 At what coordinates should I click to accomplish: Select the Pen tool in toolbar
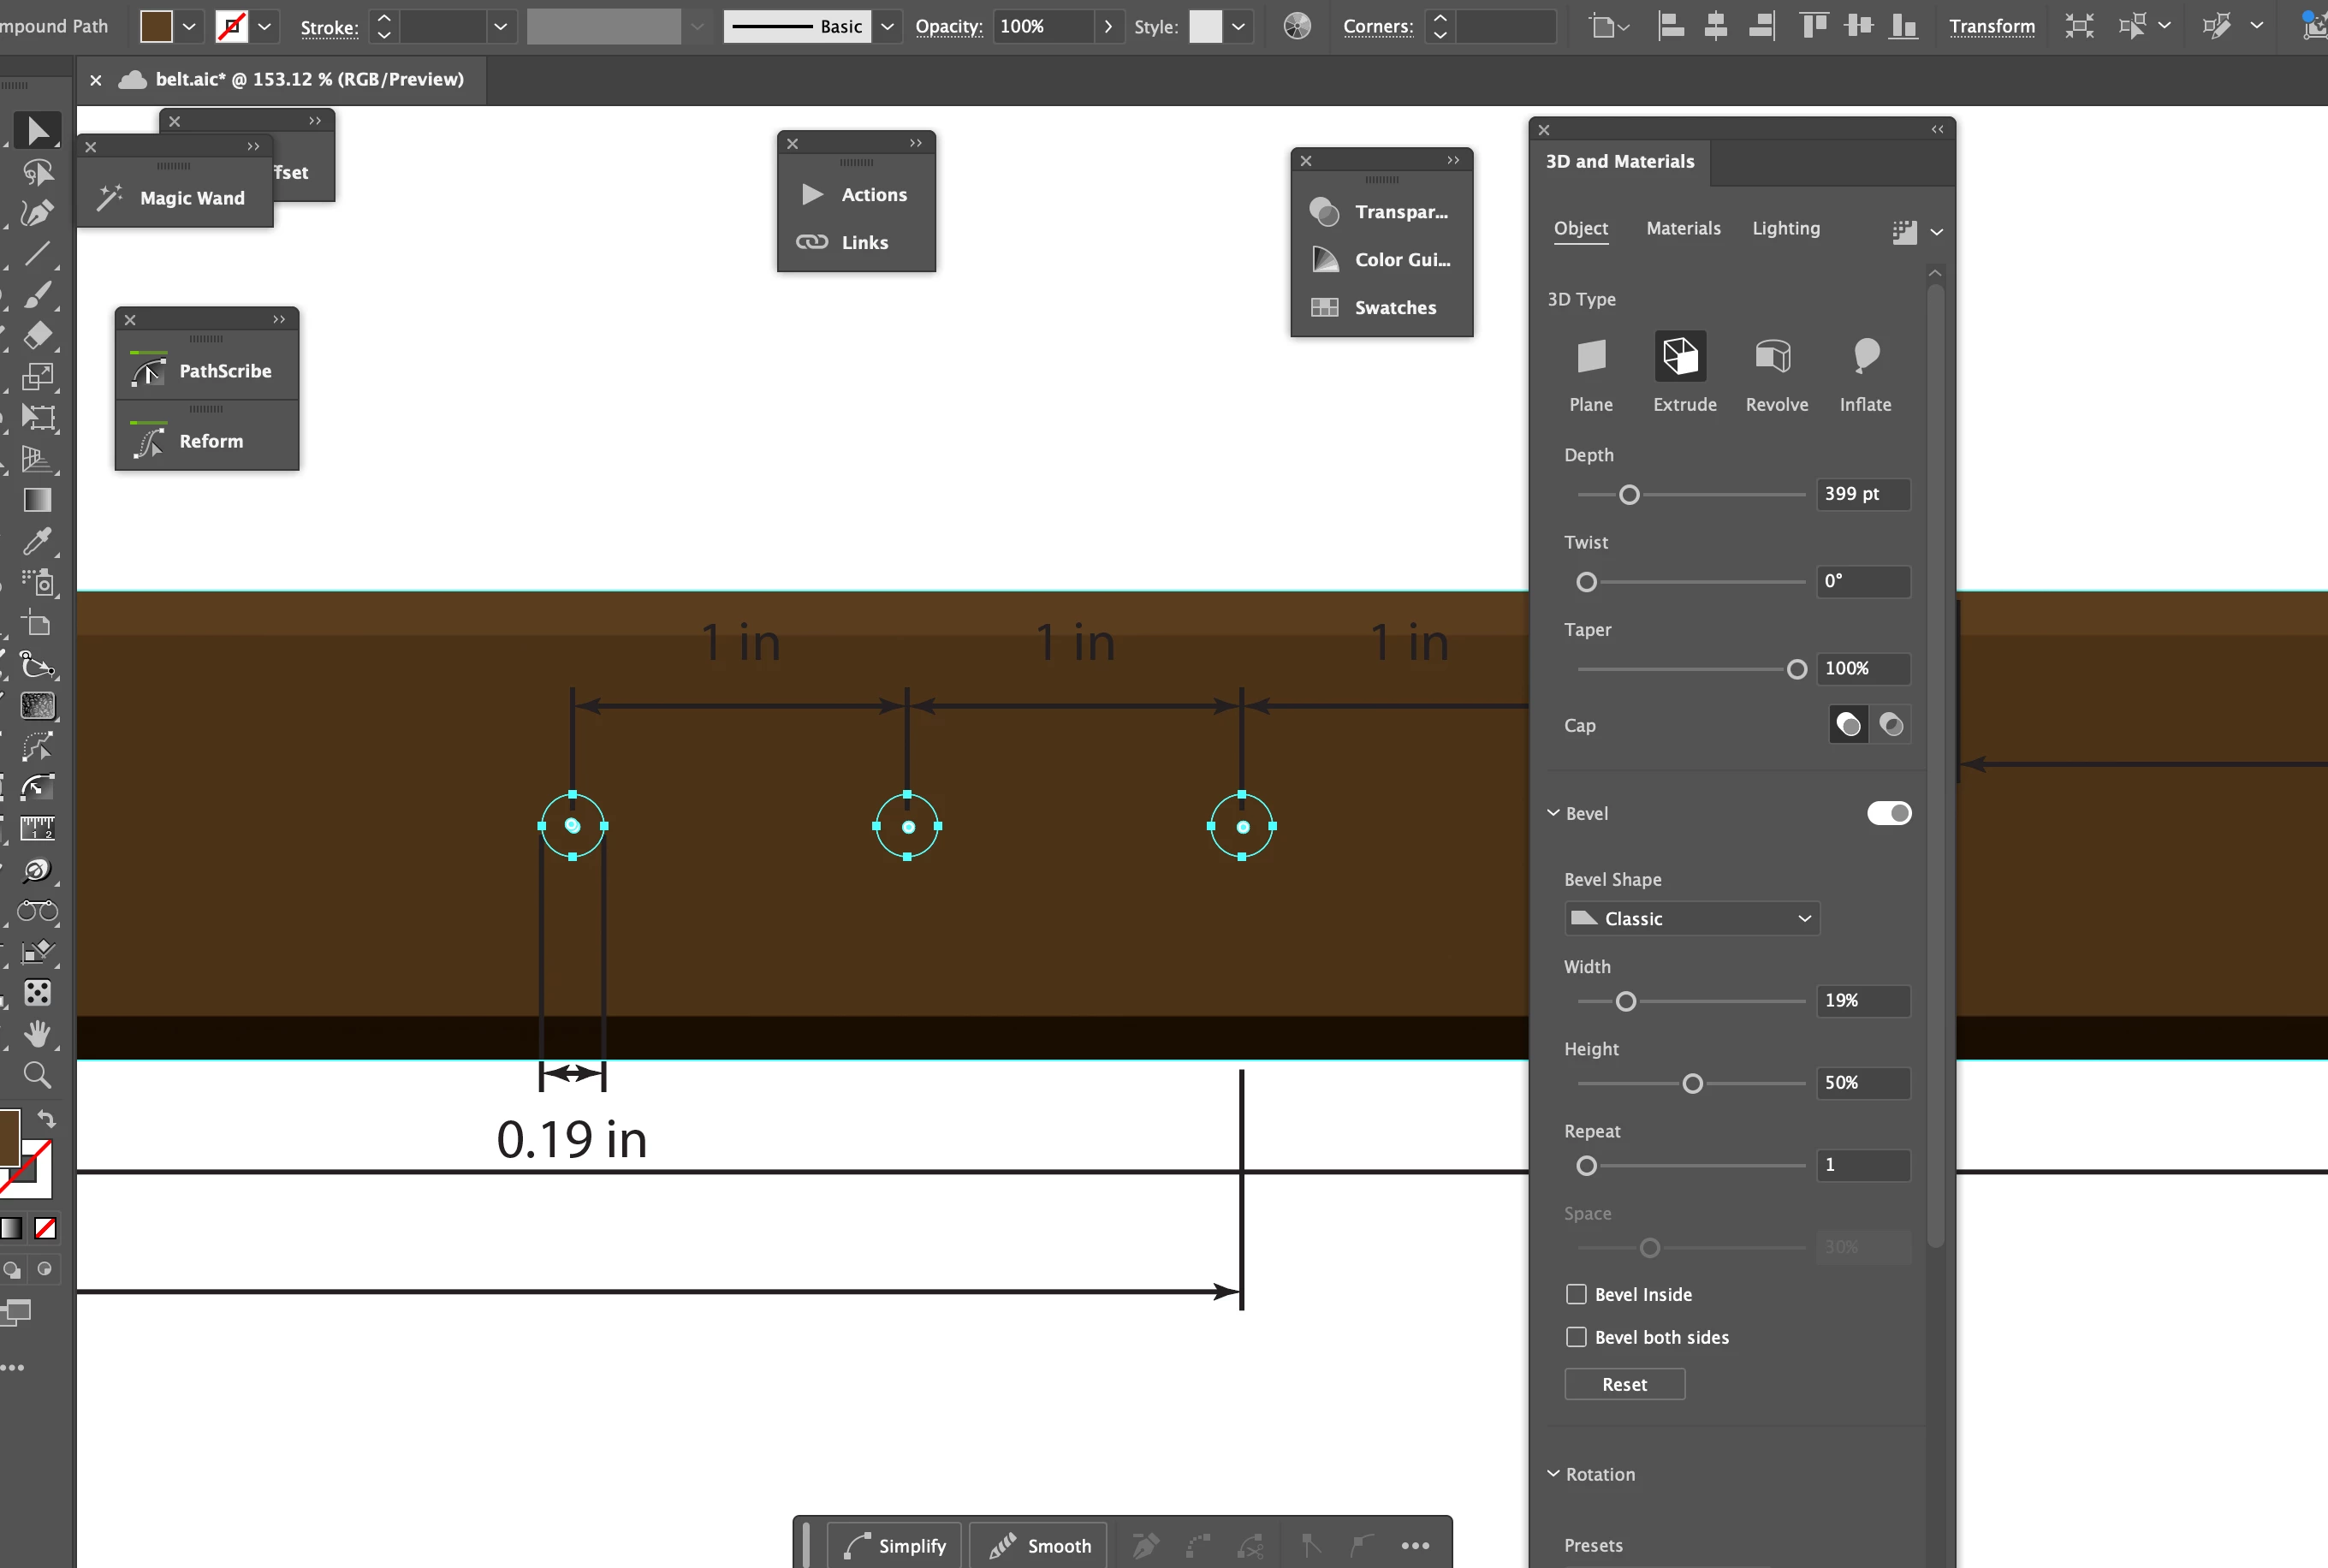pyautogui.click(x=36, y=213)
